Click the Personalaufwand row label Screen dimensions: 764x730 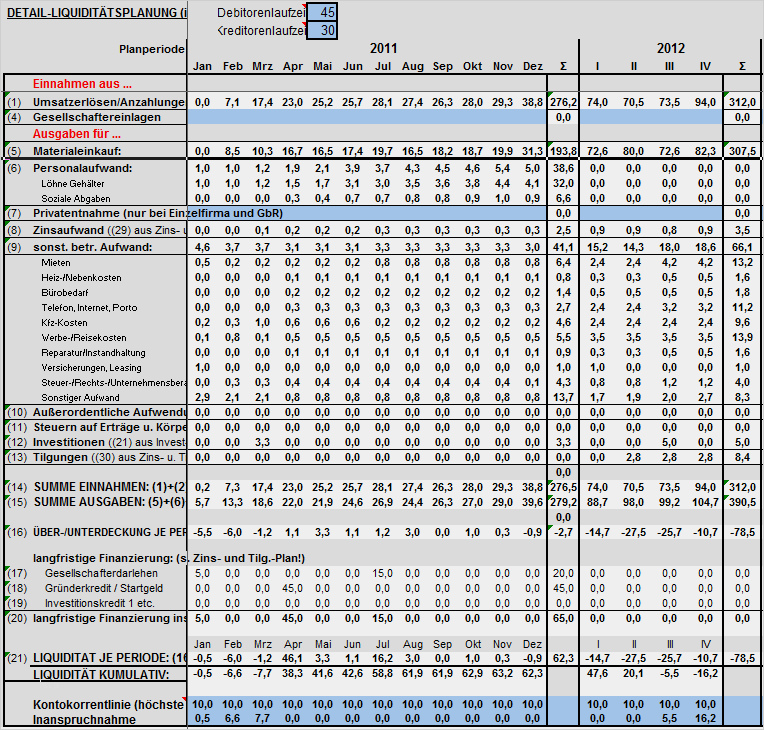[x=82, y=168]
